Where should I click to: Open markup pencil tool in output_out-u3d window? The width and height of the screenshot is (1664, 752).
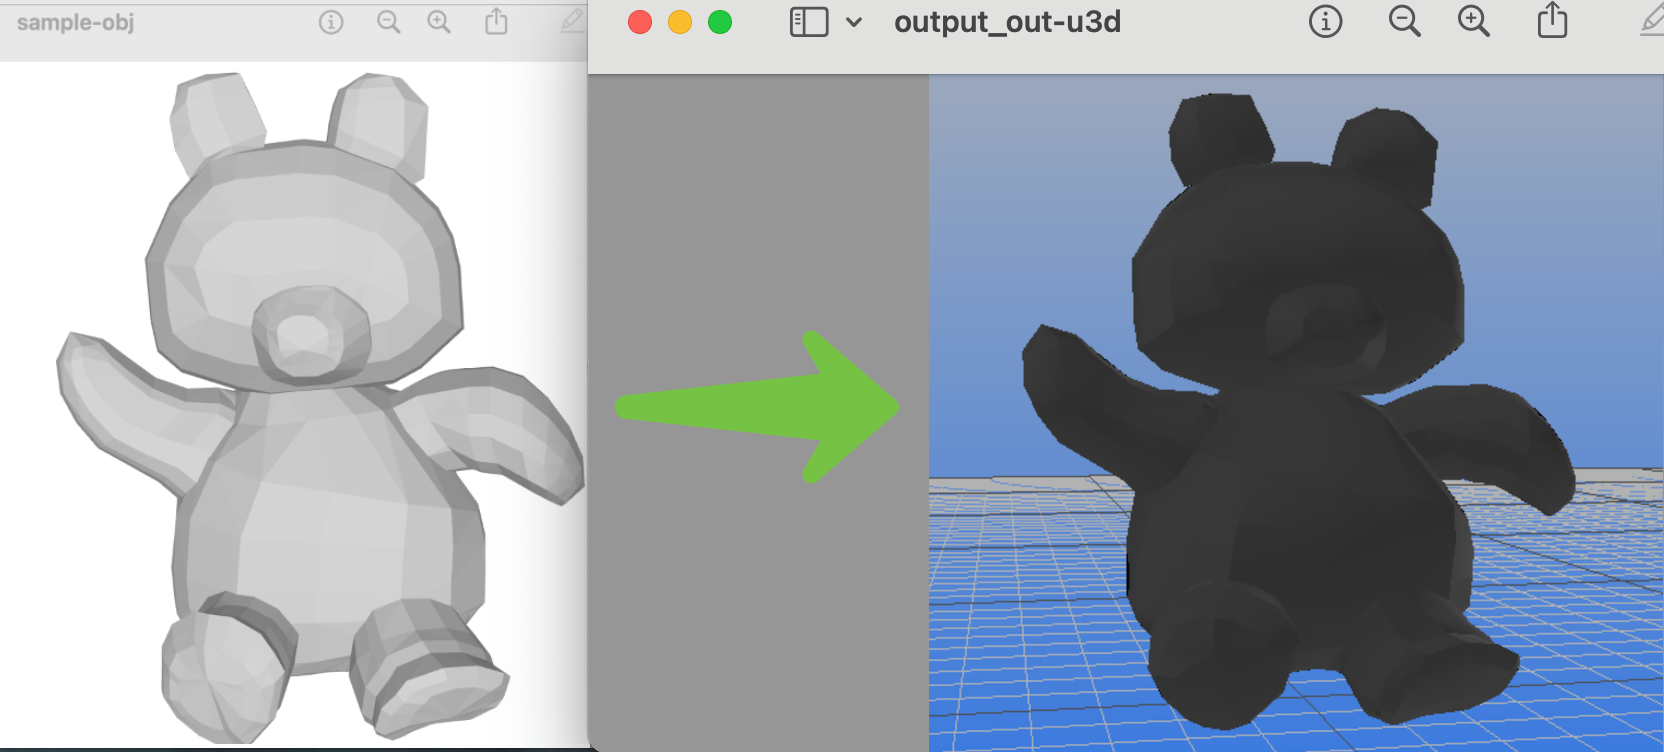(1652, 21)
